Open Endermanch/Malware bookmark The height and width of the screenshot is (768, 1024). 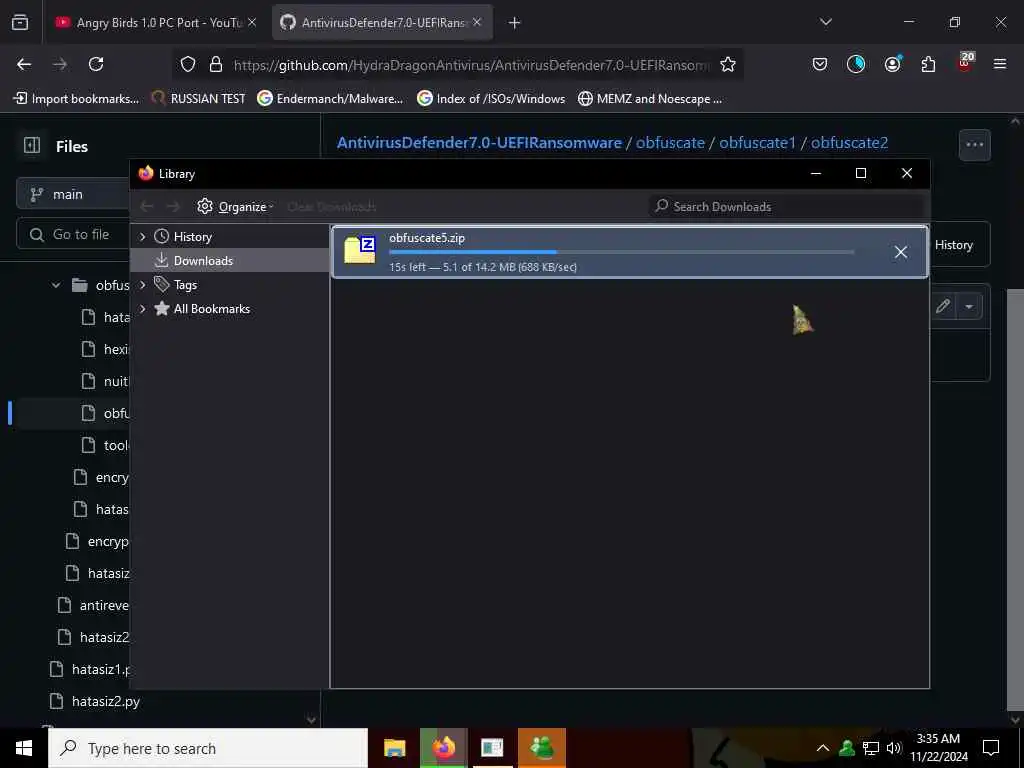[x=330, y=99]
